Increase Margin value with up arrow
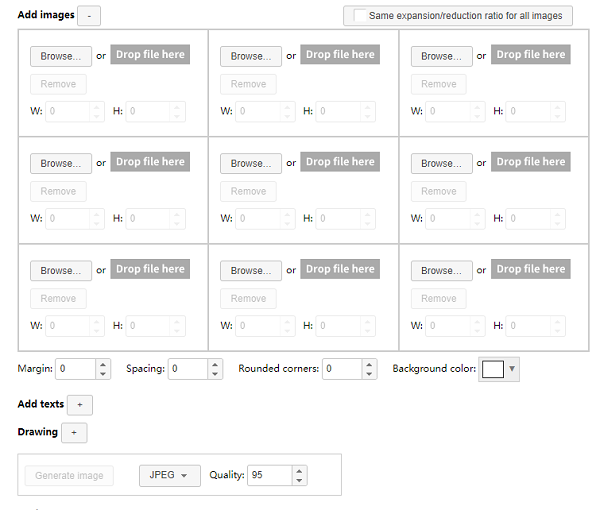The height and width of the screenshot is (510, 600). point(103,364)
